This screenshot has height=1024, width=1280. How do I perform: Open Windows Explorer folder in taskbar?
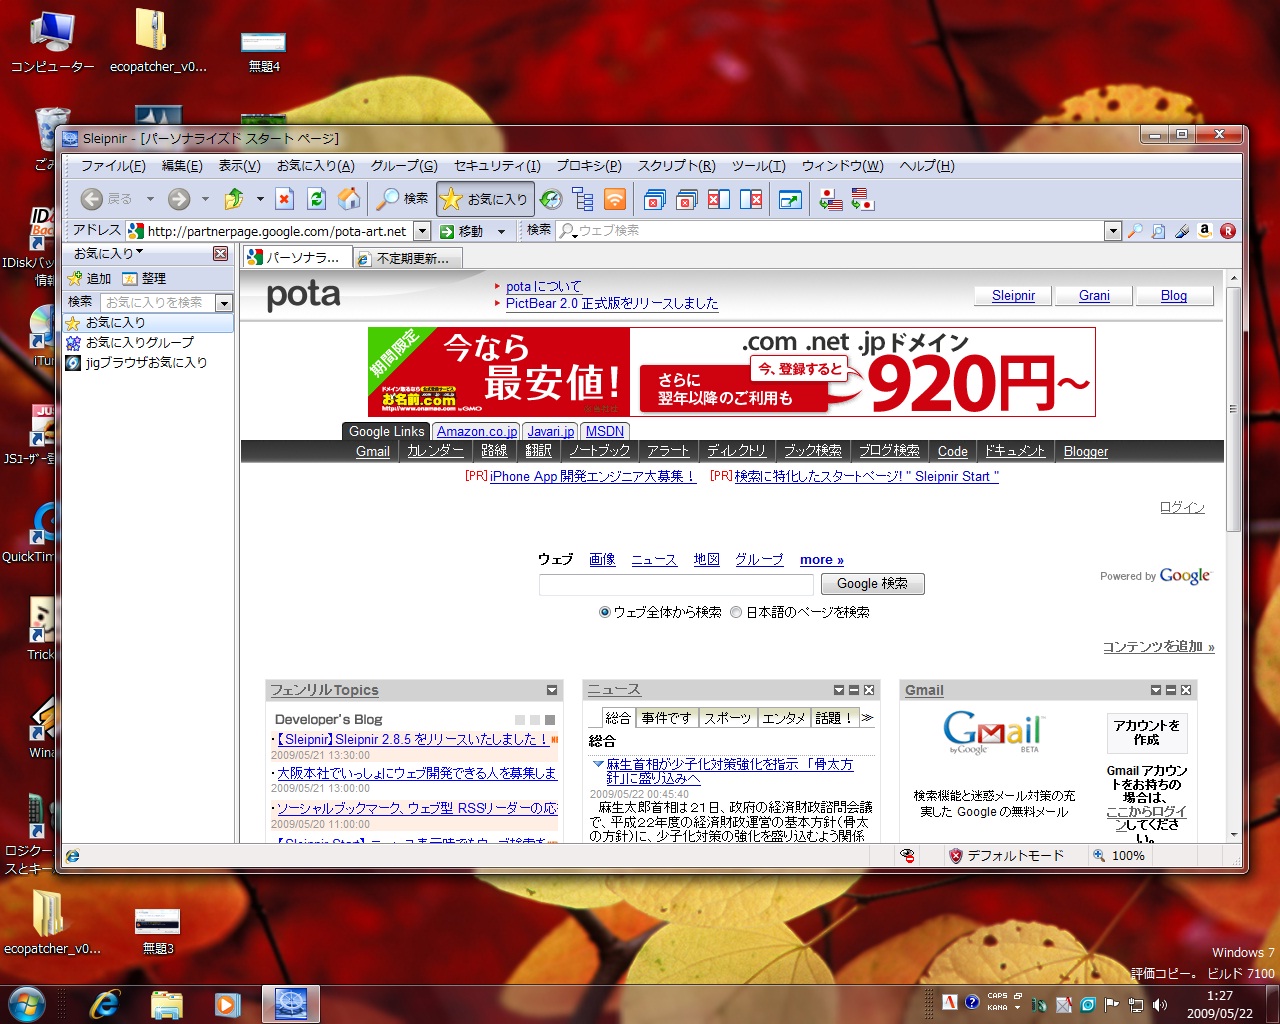click(166, 1003)
